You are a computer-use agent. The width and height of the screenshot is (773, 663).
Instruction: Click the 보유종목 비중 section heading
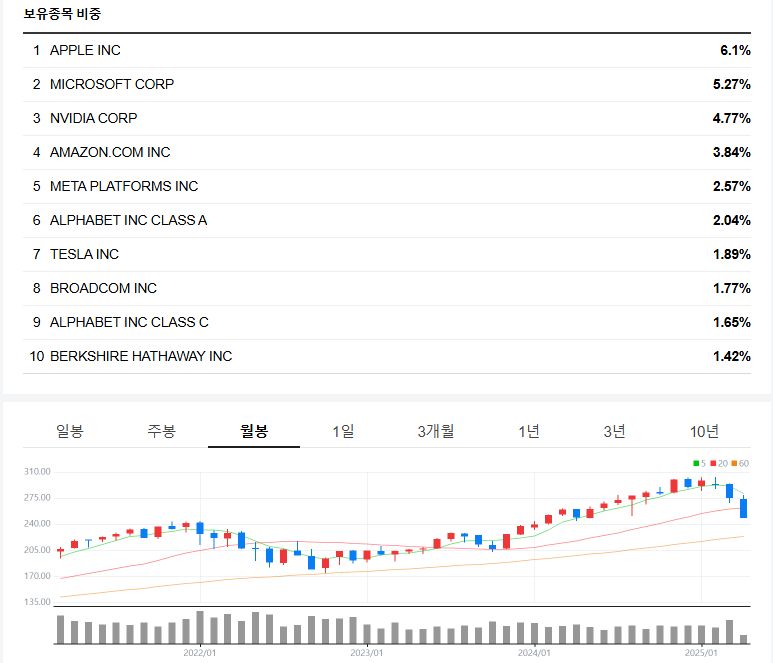click(62, 14)
